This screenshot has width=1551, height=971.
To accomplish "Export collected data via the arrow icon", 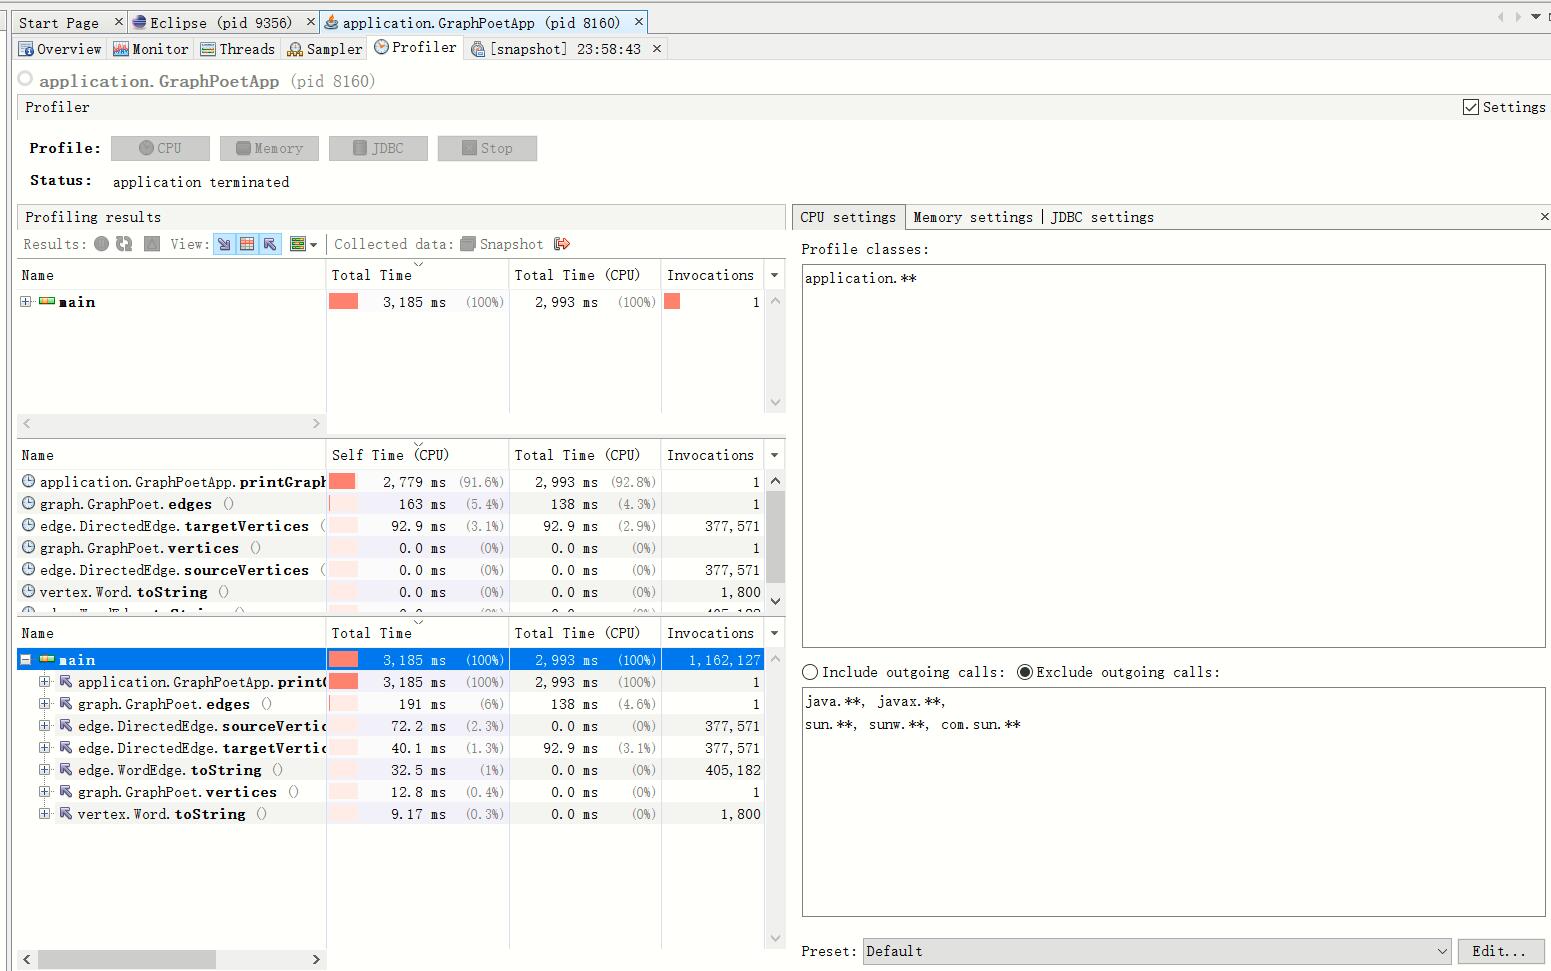I will [562, 244].
